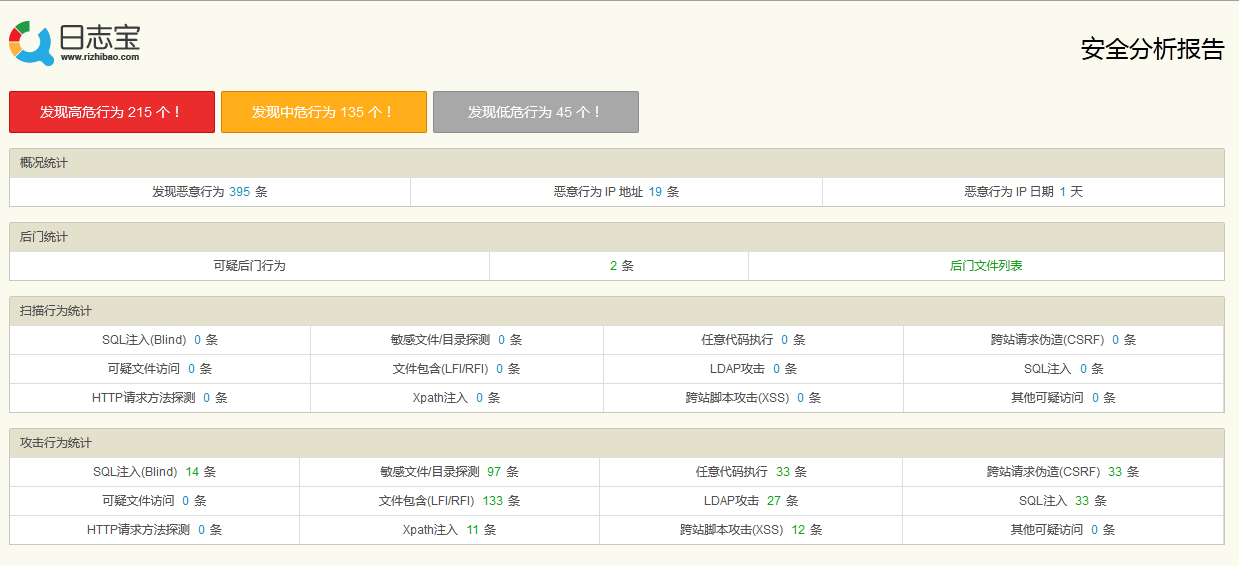Click the 安全分析报告 page title

pyautogui.click(x=1152, y=50)
